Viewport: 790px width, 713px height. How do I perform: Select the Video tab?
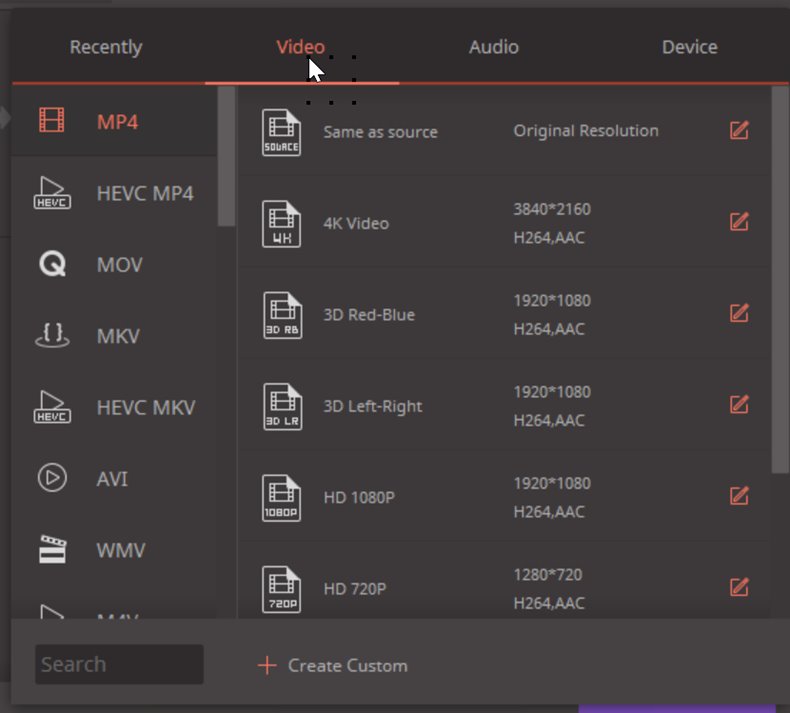coord(301,47)
